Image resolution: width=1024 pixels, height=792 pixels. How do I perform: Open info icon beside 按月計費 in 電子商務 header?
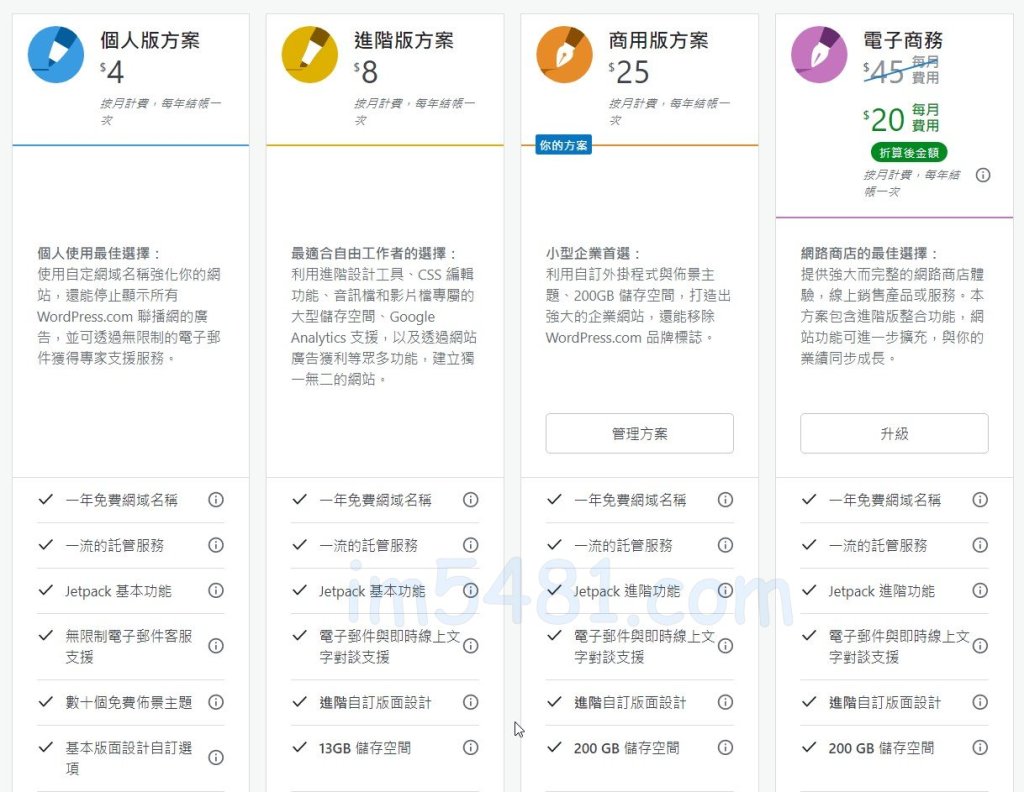pyautogui.click(x=983, y=176)
